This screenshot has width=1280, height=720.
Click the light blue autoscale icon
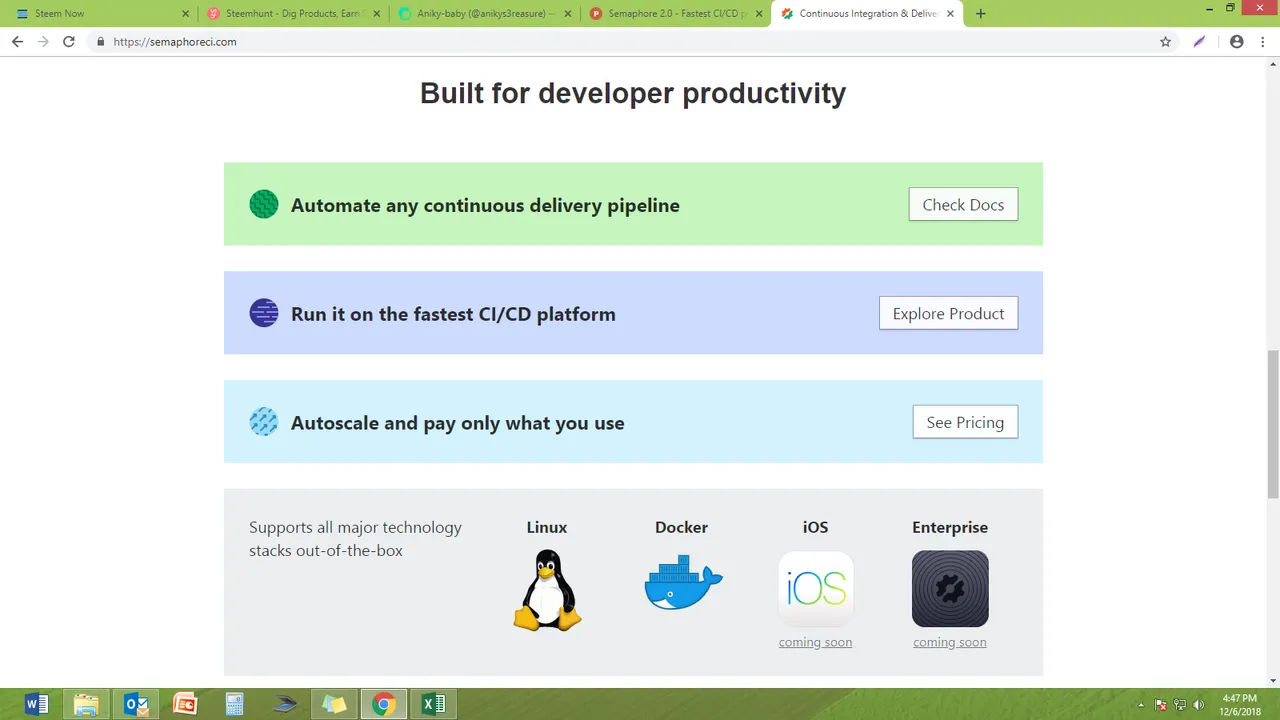tap(264, 422)
